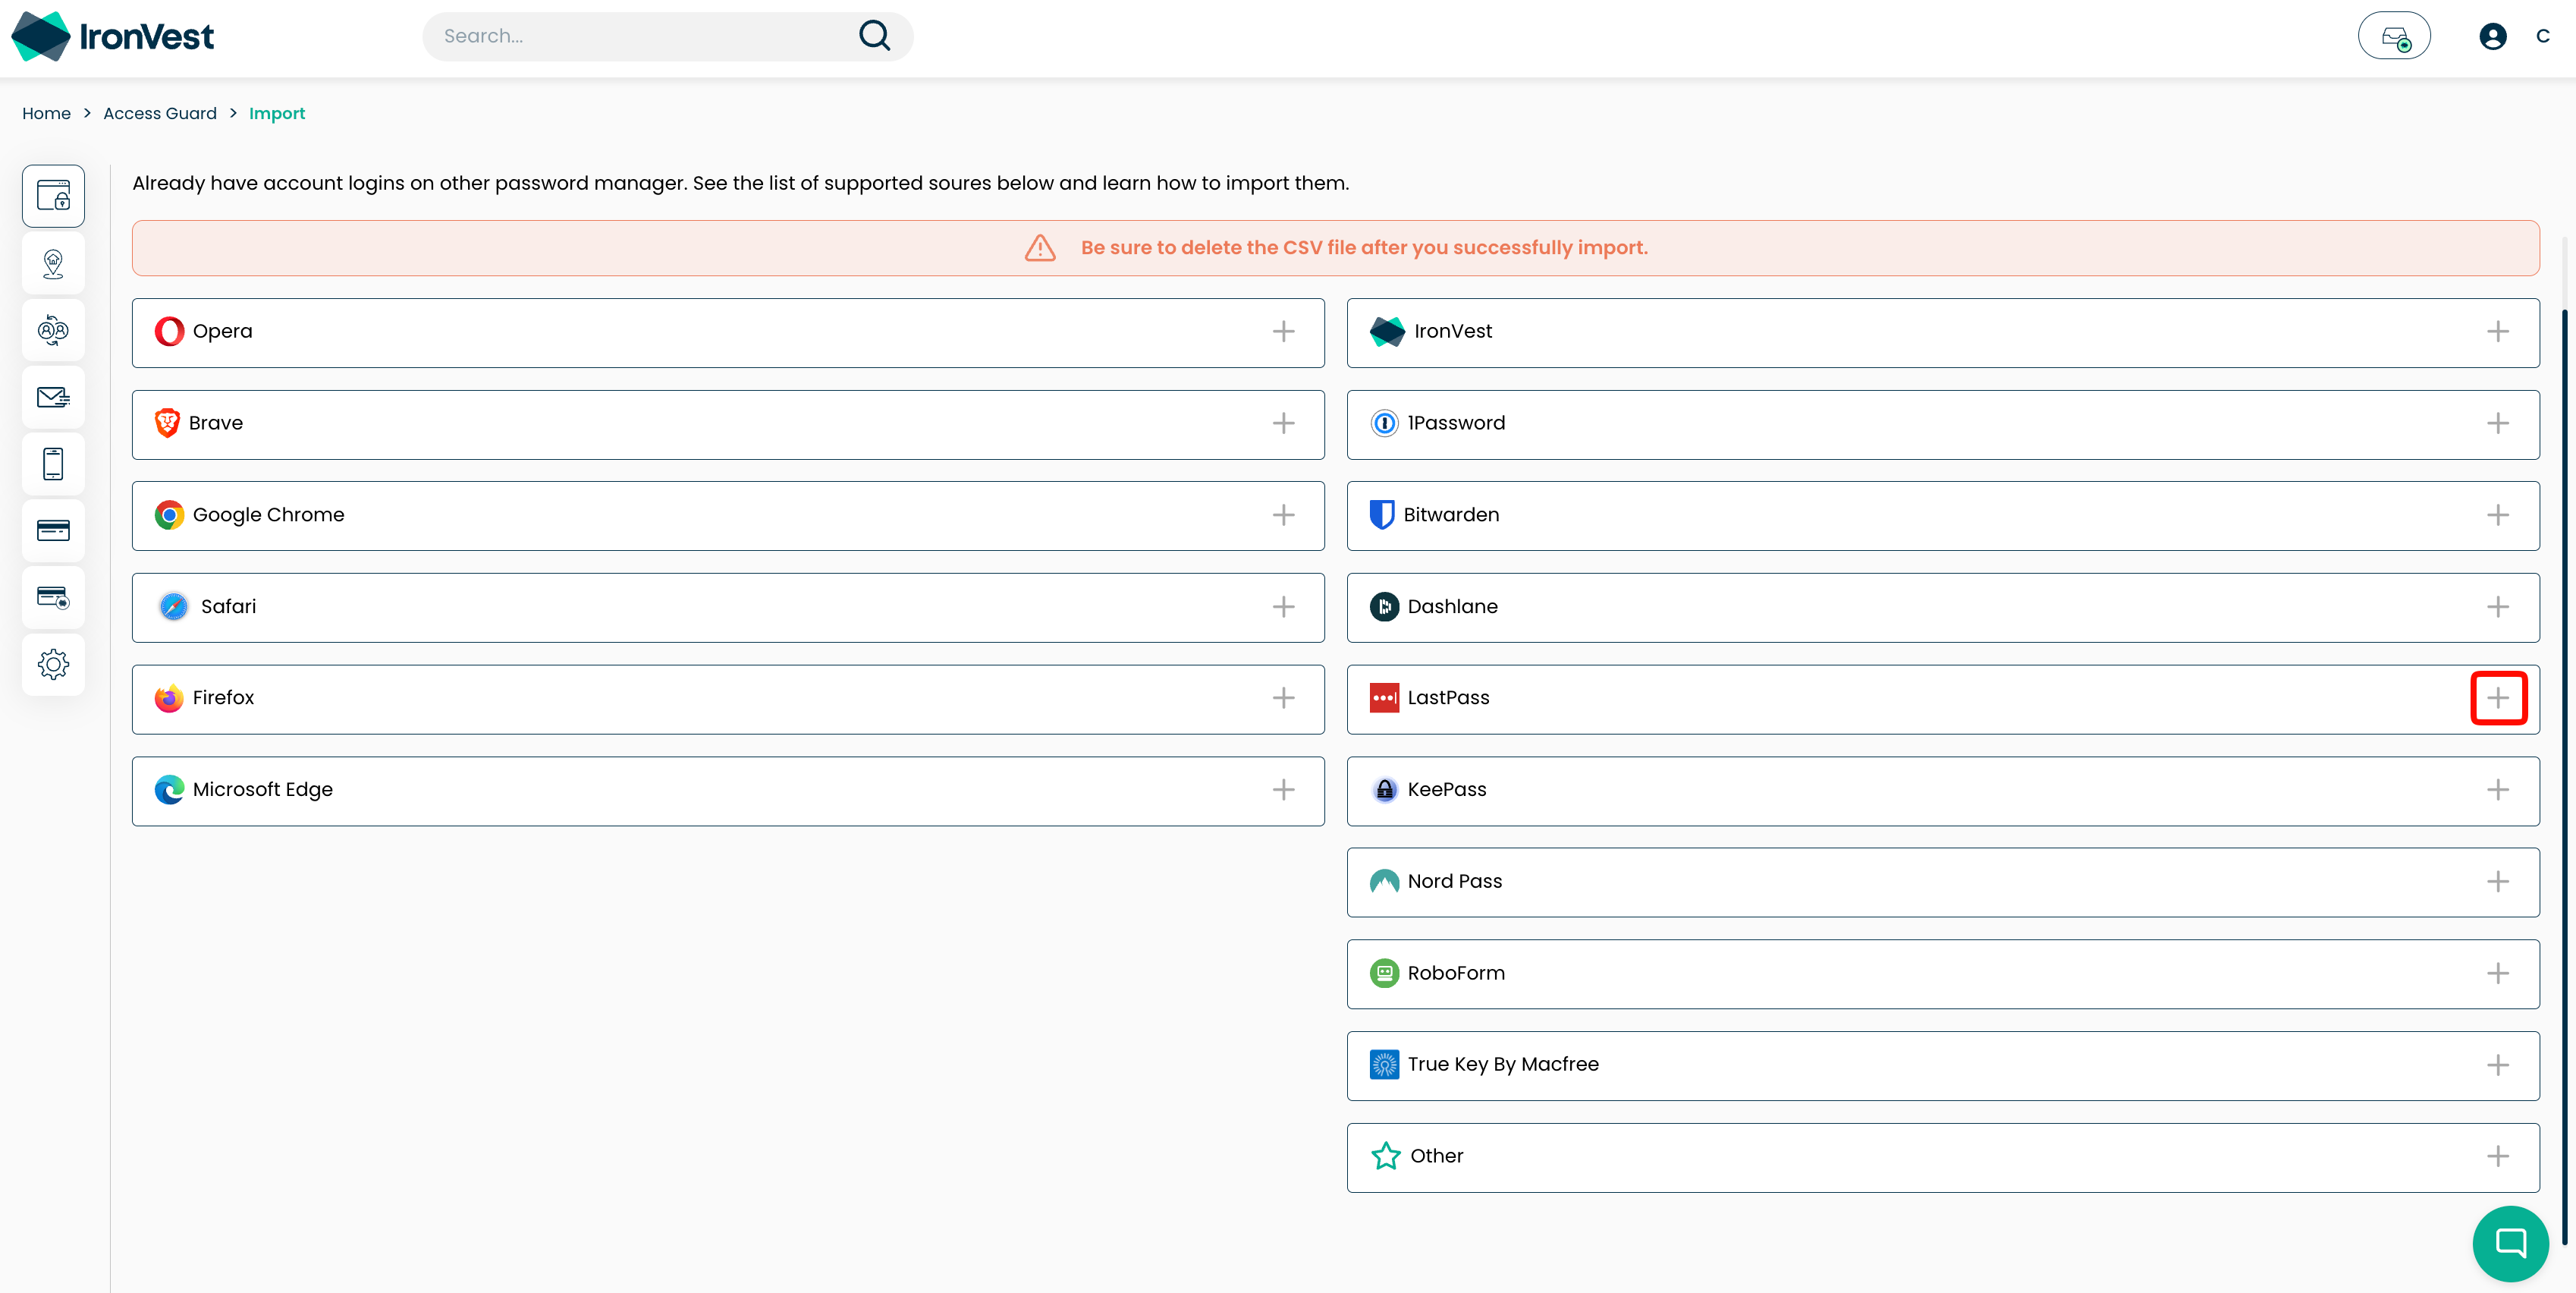Viewport: 2576px width, 1293px height.
Task: Expand the Firefox import section
Action: coord(1283,698)
